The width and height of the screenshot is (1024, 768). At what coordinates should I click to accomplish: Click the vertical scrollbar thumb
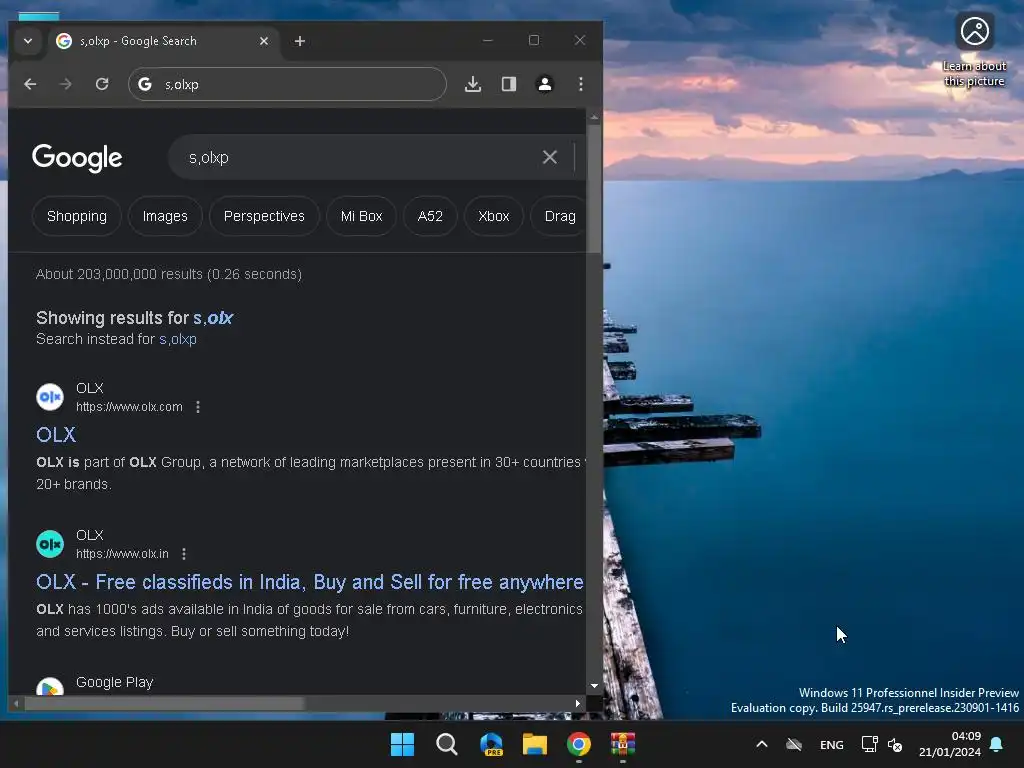tap(594, 188)
